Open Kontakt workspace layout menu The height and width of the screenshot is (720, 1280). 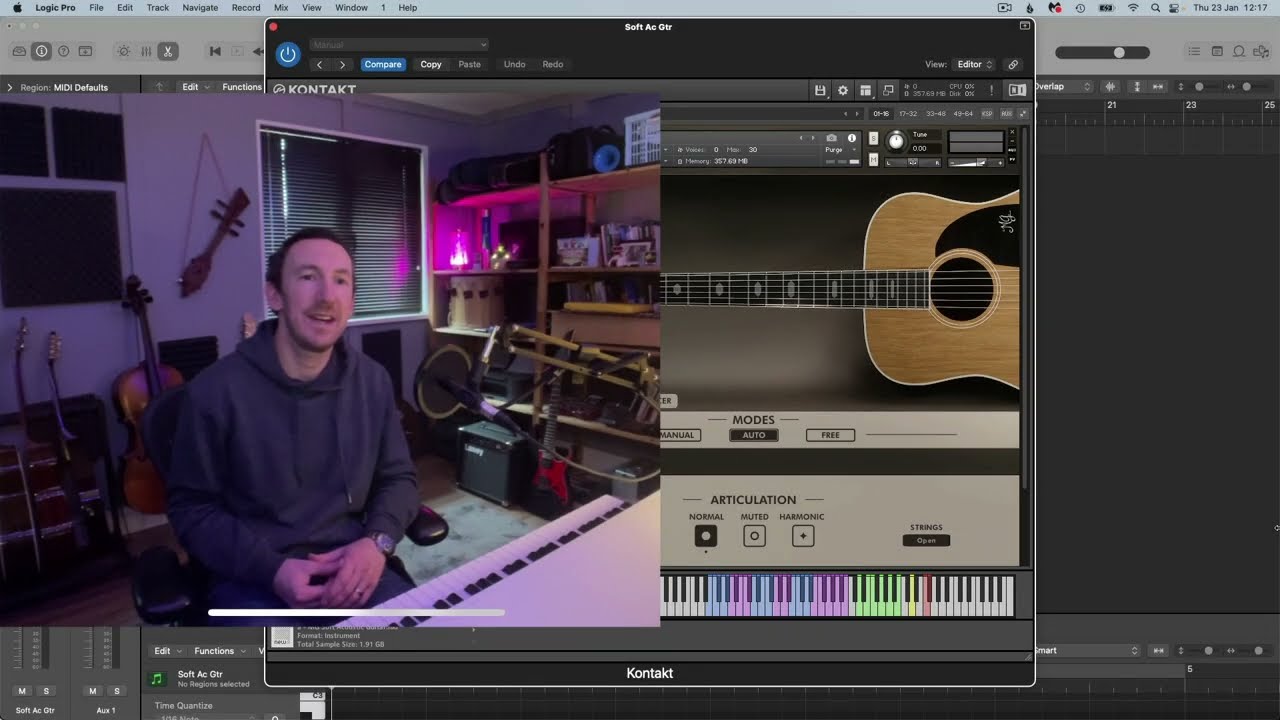tap(866, 90)
